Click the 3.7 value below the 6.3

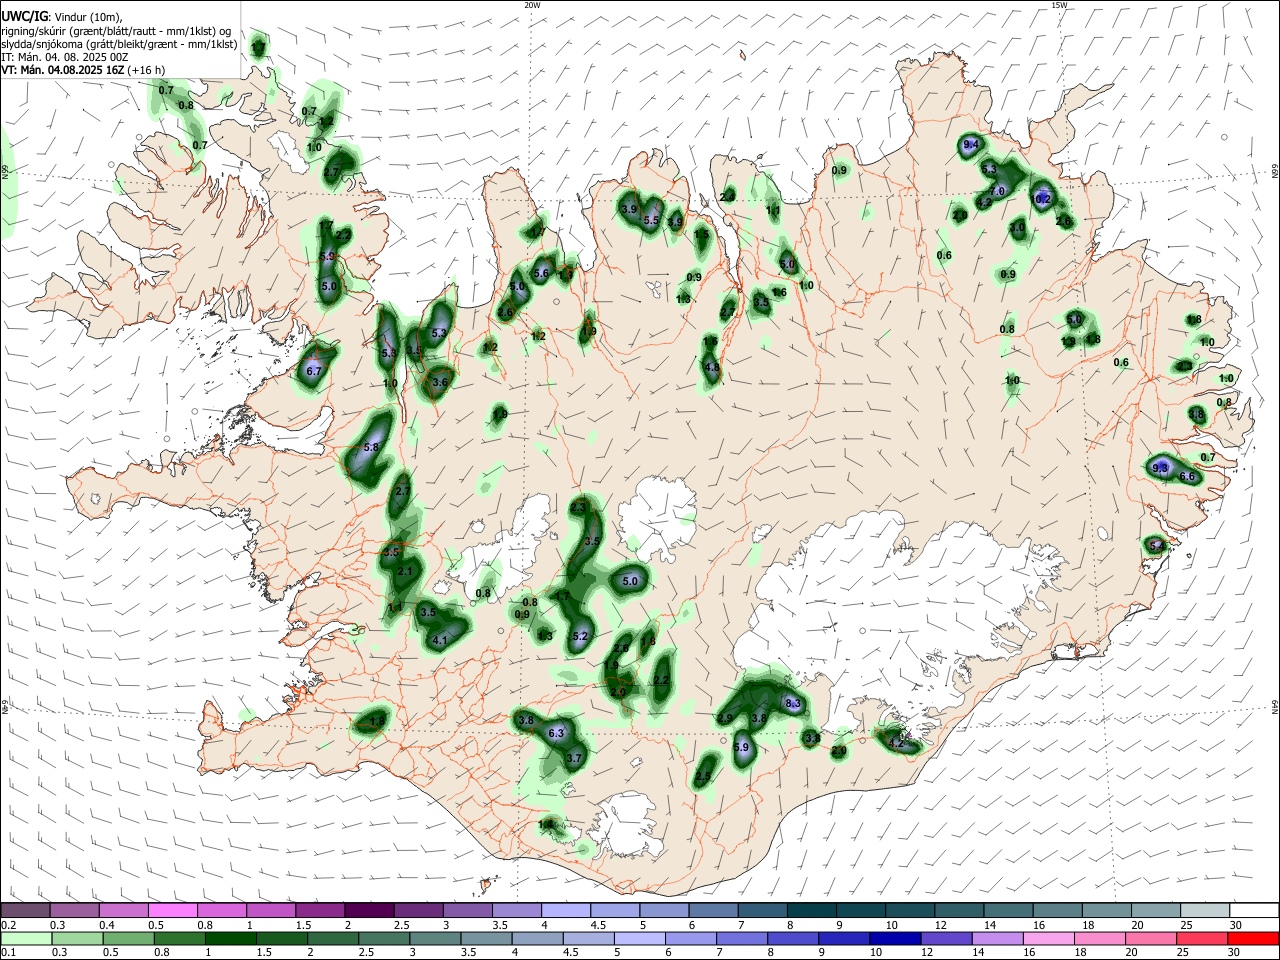coord(574,759)
